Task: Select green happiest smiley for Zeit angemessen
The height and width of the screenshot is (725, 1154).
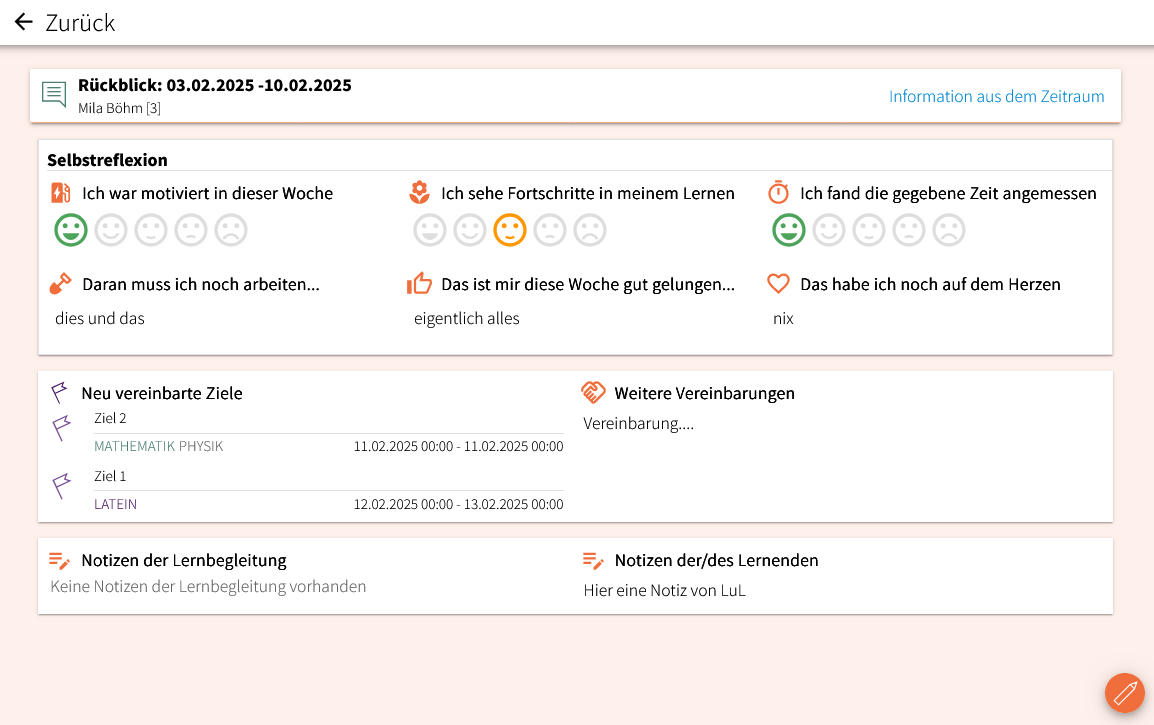Action: click(789, 230)
